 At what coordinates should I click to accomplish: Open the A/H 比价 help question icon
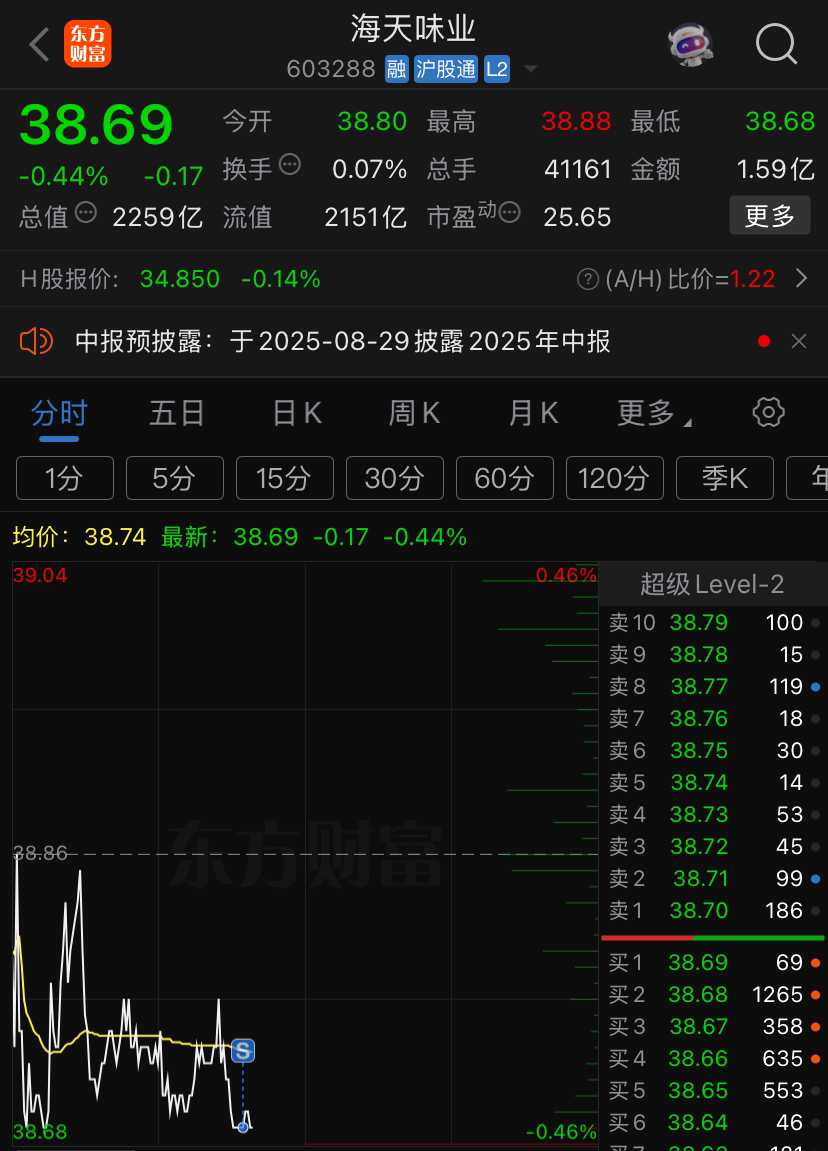pos(588,279)
